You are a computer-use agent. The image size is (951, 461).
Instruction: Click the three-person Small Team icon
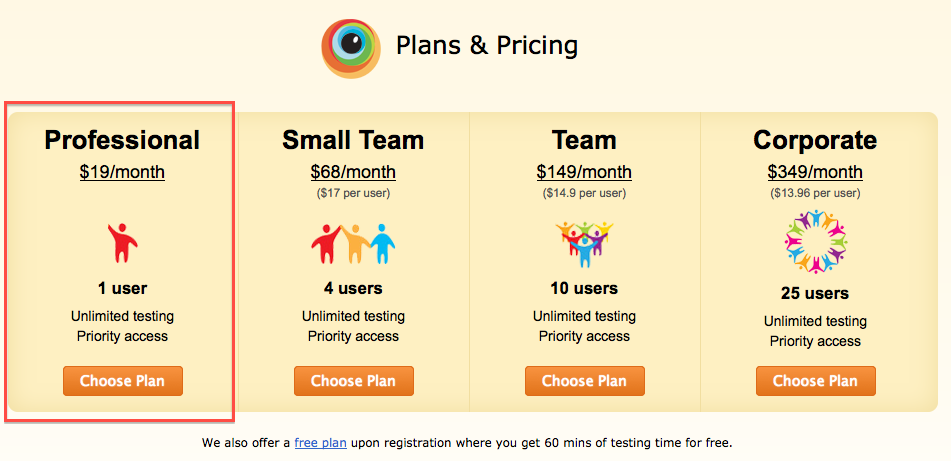pos(353,242)
